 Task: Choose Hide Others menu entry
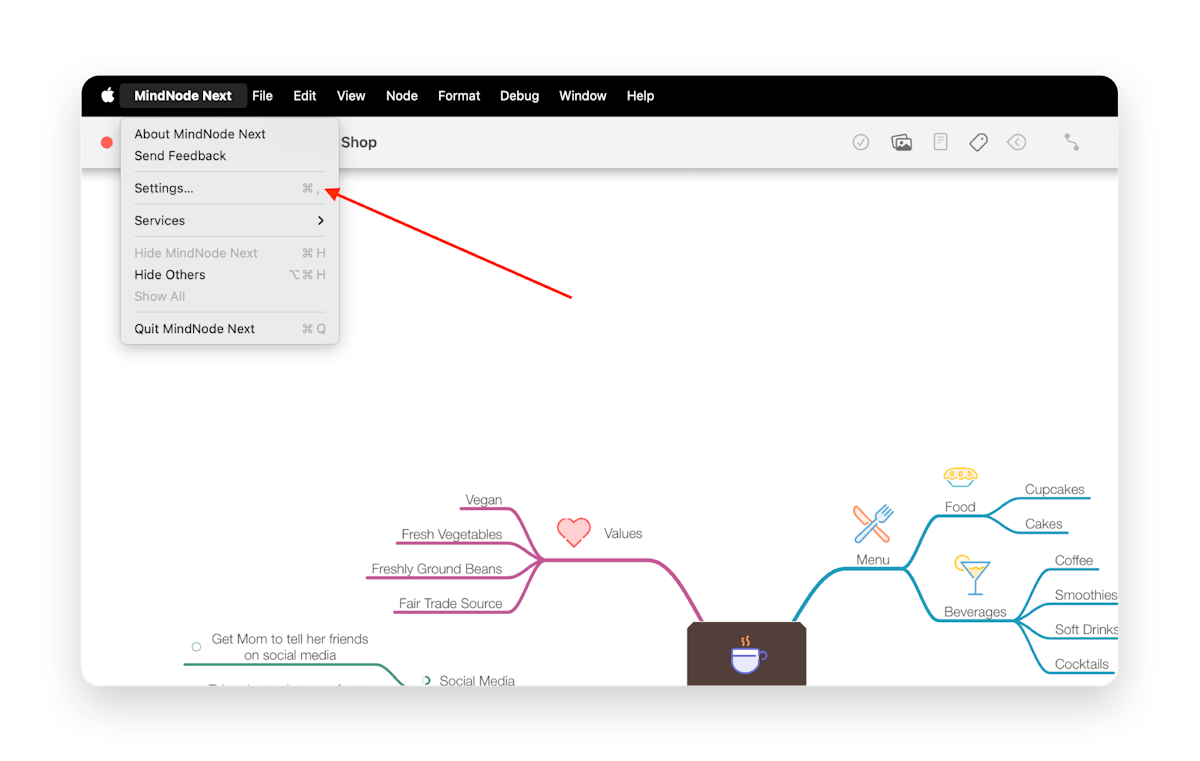pos(230,275)
